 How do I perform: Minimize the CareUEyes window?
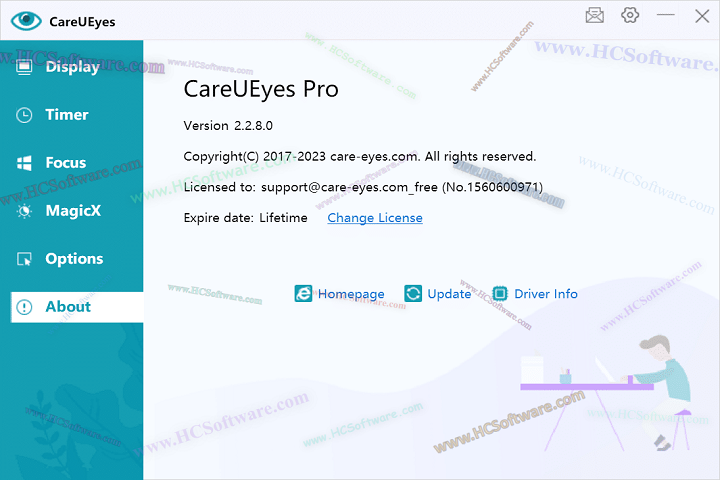click(x=665, y=15)
